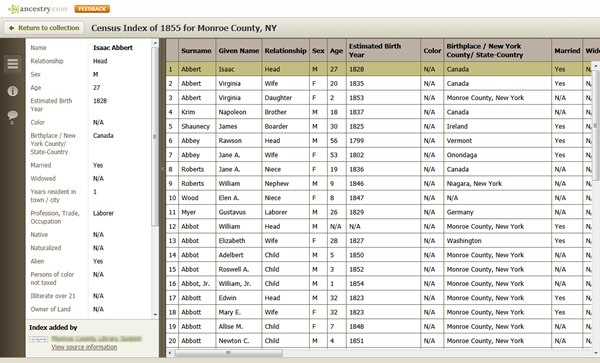Image resolution: width=600 pixels, height=363 pixels.
Task: Click birth year 1846 cell
Action: click(383, 184)
